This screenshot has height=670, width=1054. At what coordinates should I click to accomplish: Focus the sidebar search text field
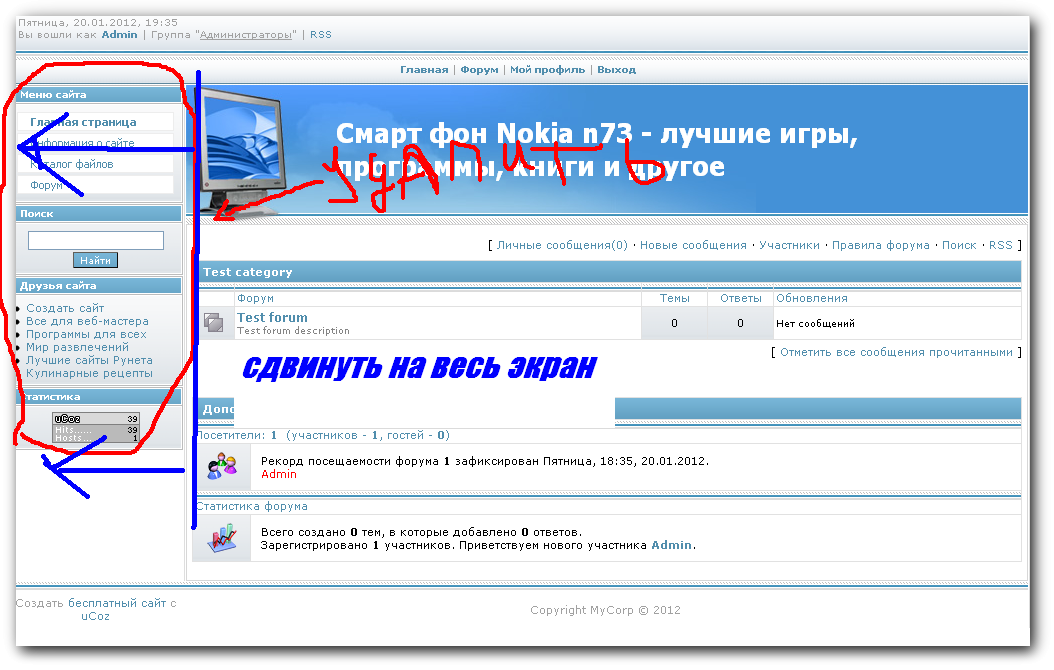point(96,241)
